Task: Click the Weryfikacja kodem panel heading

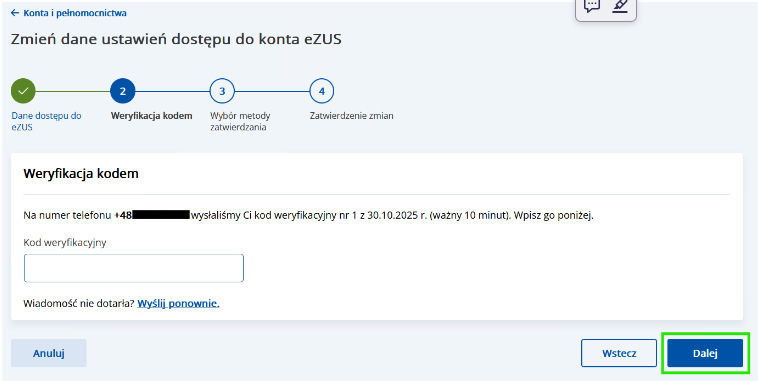Action: pyautogui.click(x=81, y=174)
